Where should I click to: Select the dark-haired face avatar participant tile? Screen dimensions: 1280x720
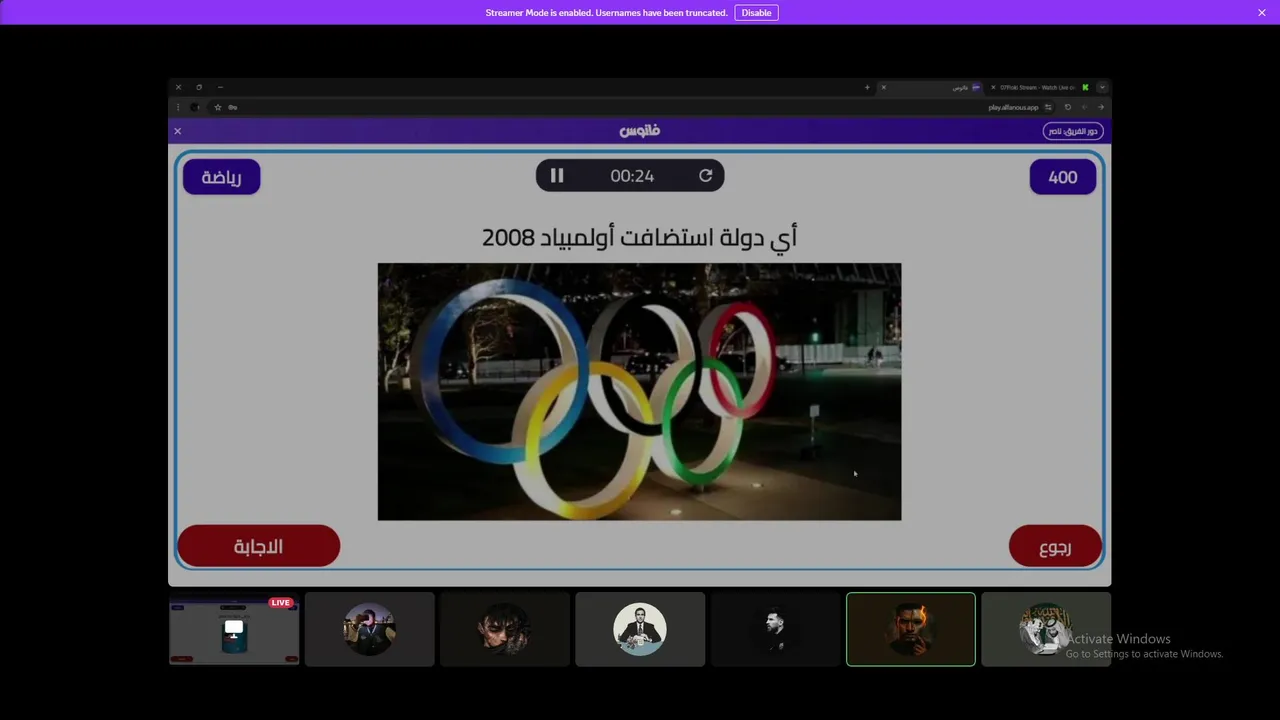click(505, 629)
